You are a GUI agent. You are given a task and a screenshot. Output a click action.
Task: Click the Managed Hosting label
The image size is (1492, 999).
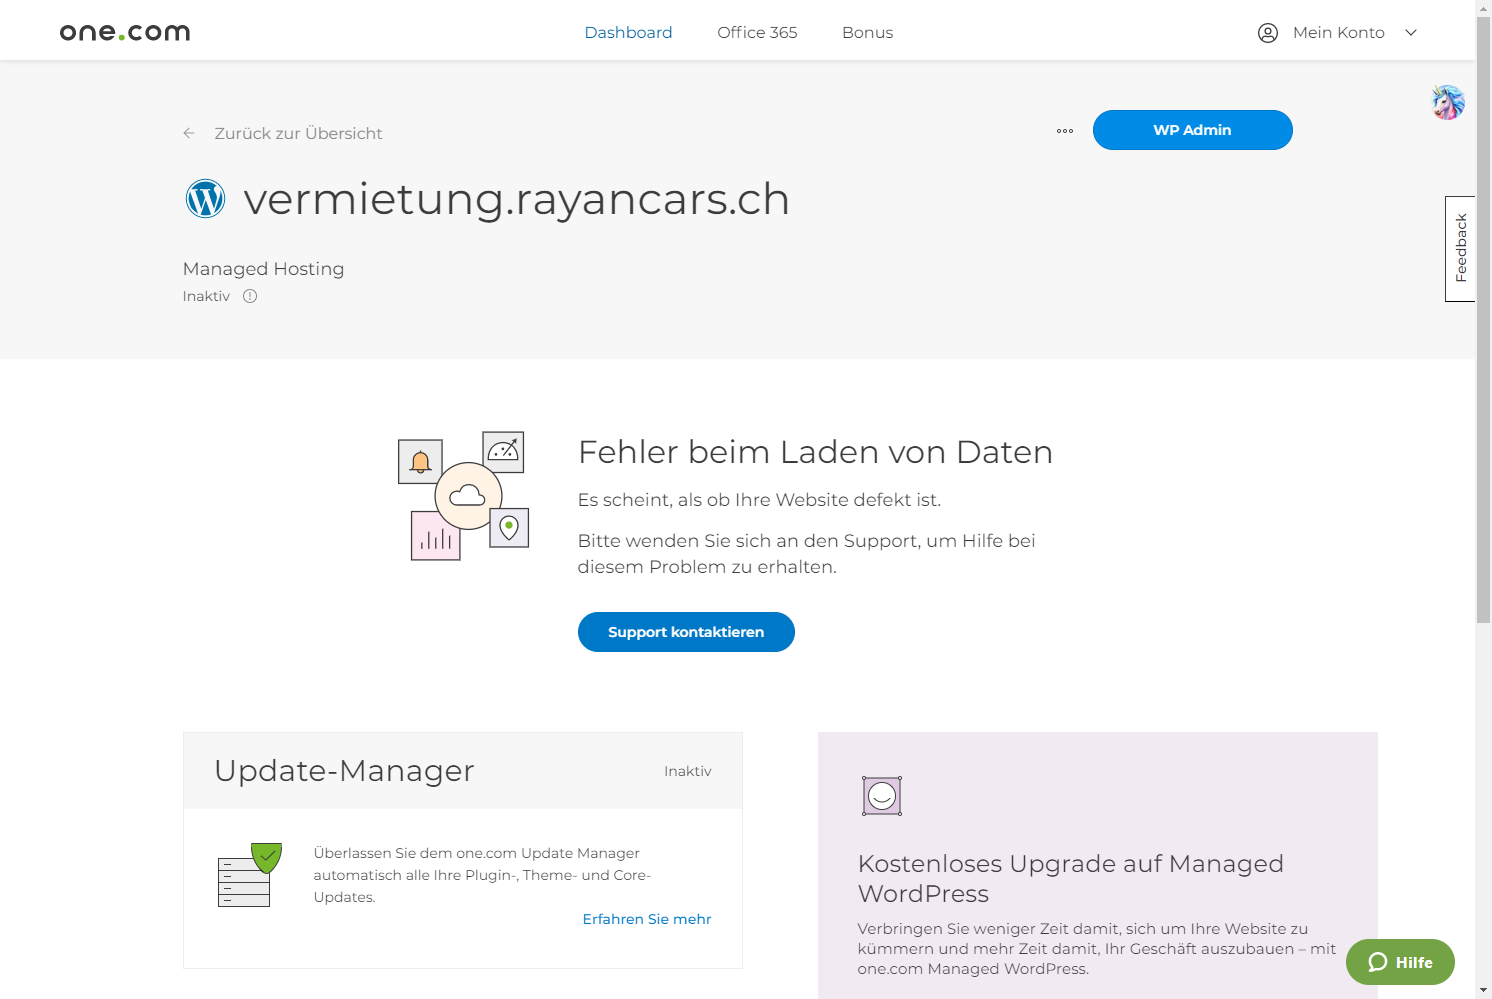coord(263,268)
